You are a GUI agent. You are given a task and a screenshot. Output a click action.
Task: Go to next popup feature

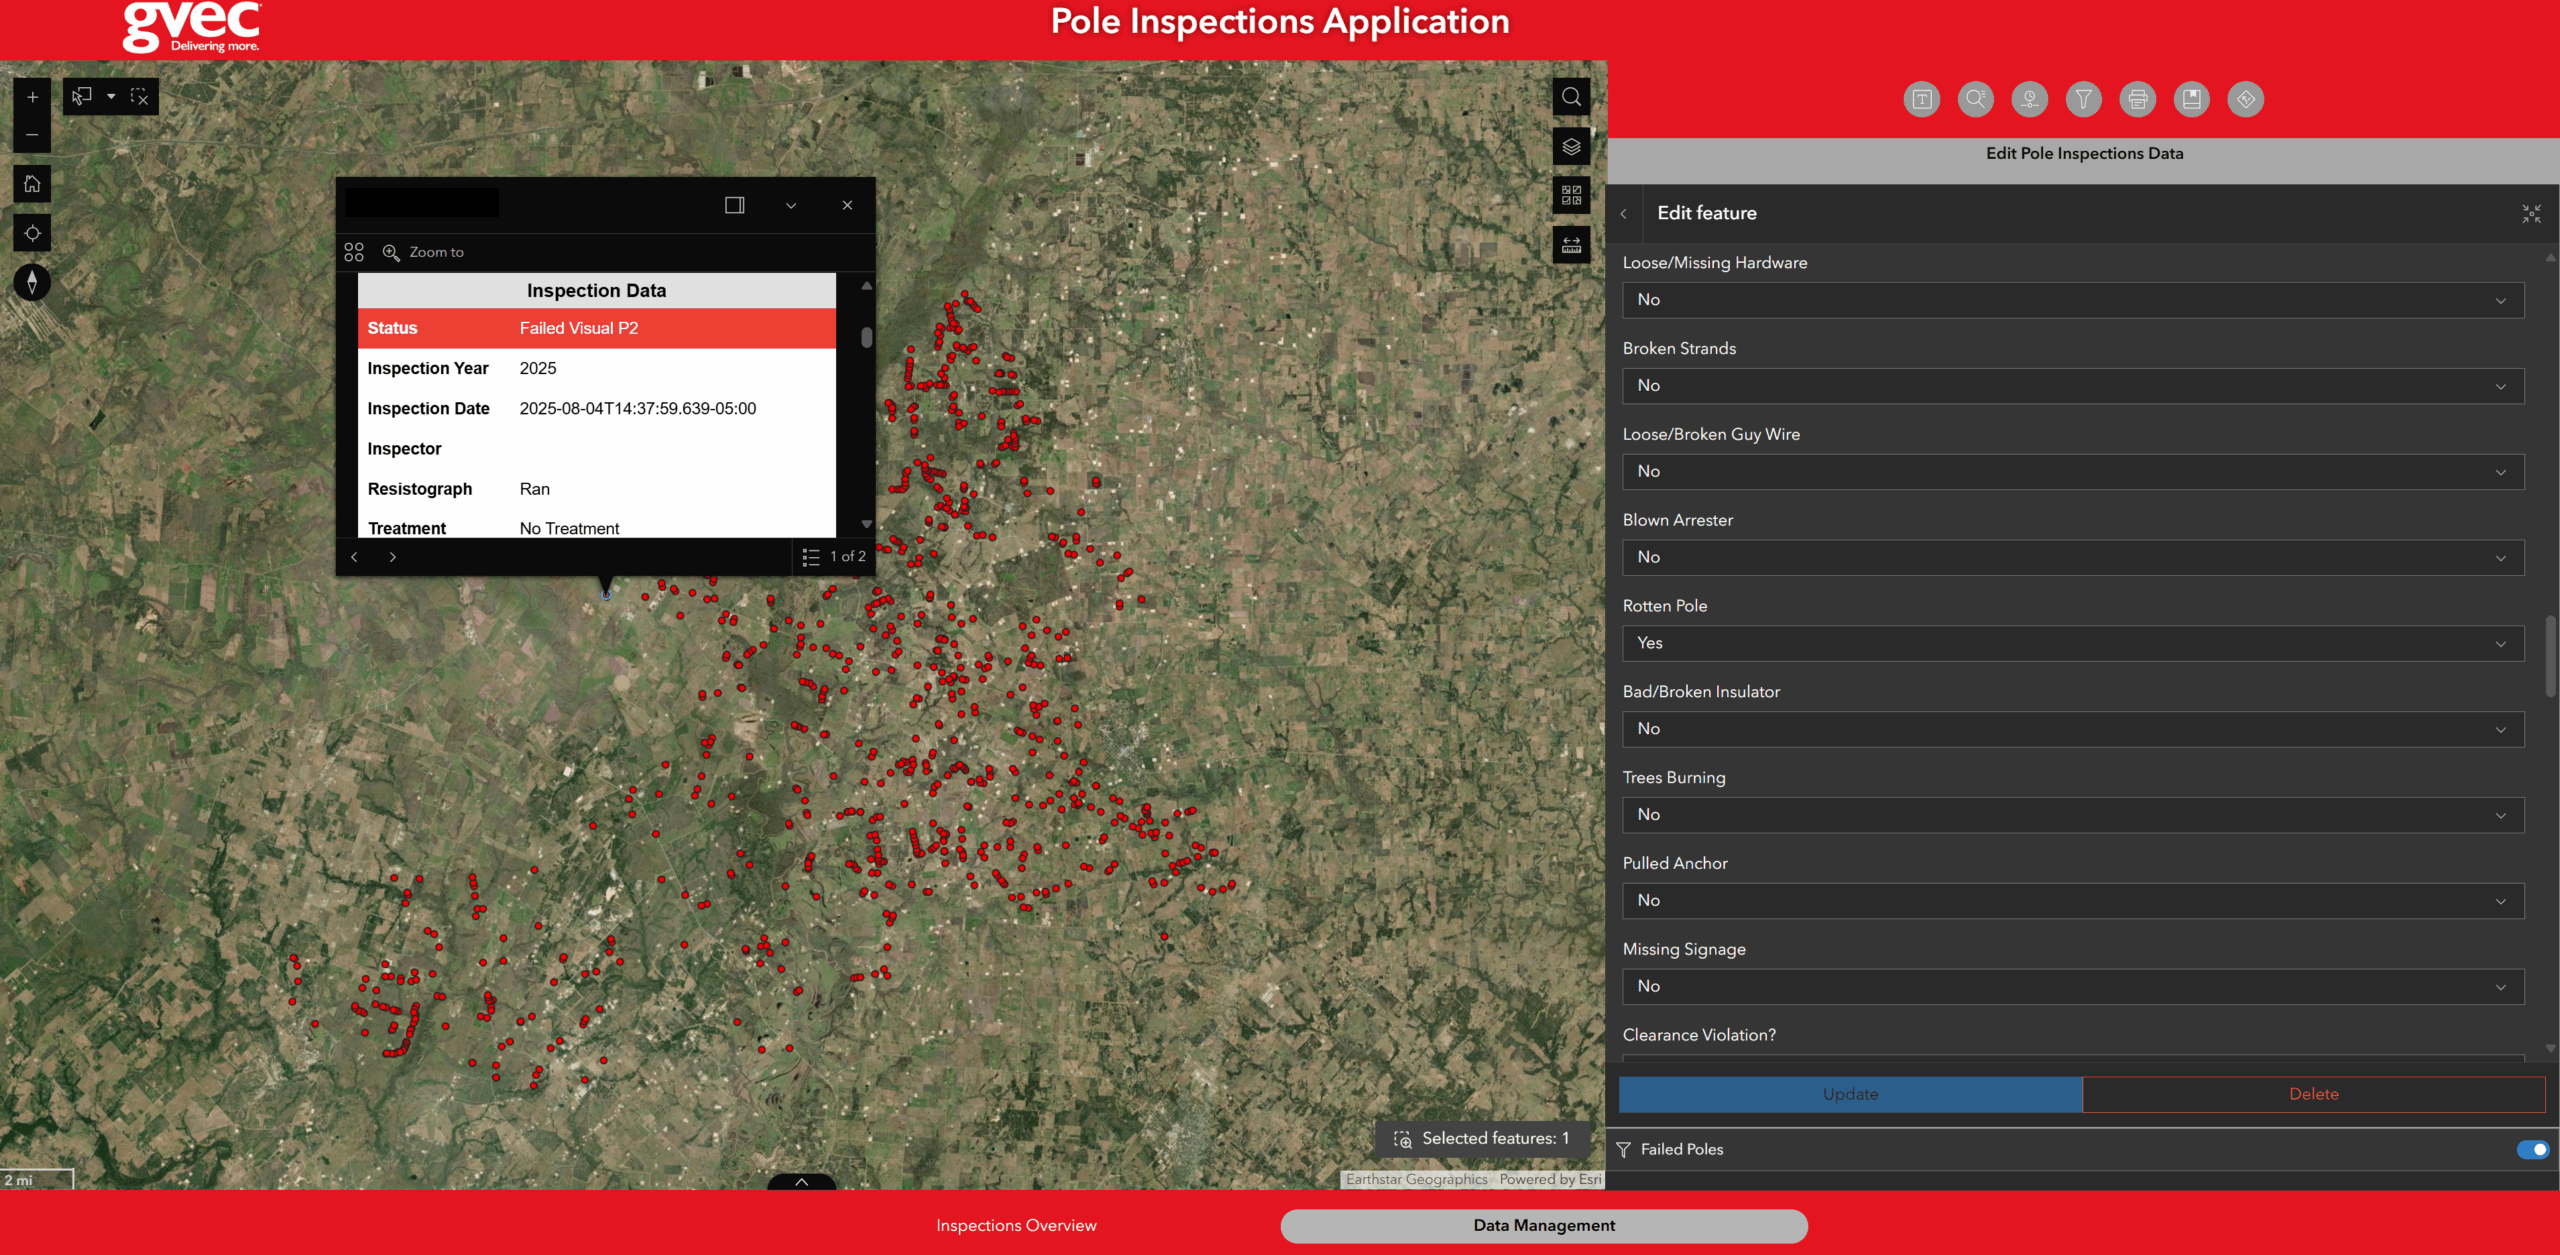click(393, 557)
